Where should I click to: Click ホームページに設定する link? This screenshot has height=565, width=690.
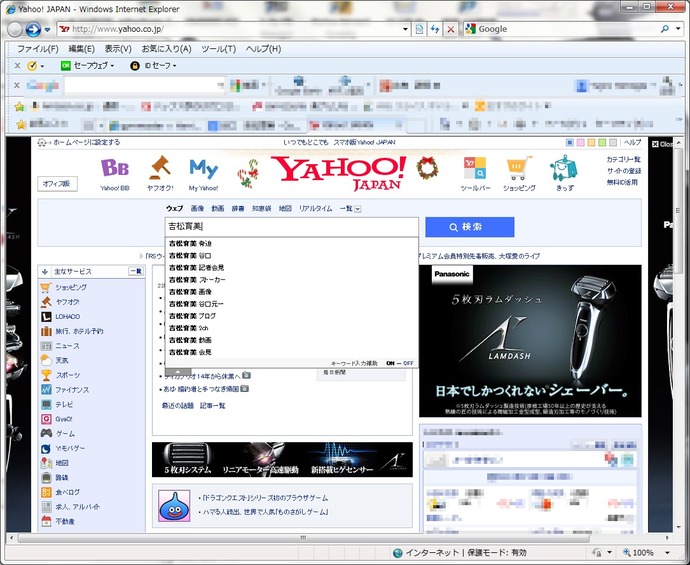coord(87,142)
